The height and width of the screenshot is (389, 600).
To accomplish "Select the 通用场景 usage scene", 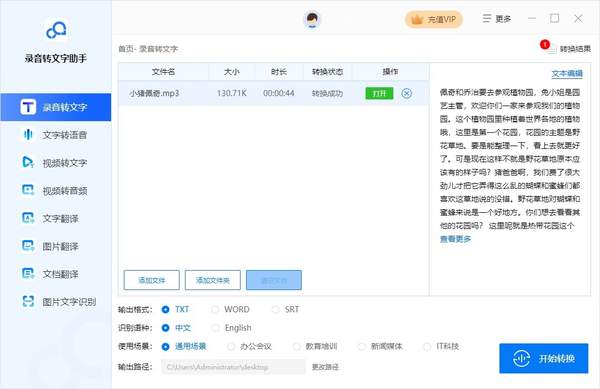I will click(x=165, y=347).
